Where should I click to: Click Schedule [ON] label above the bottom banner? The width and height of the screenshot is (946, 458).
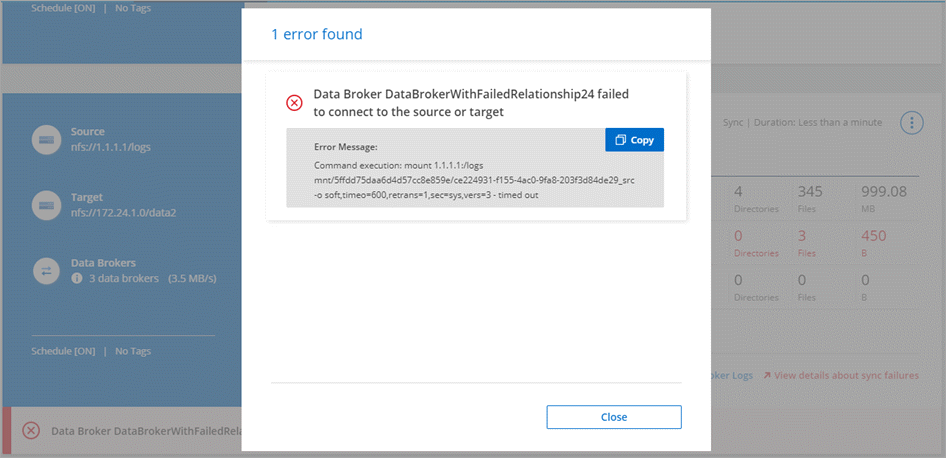(63, 351)
